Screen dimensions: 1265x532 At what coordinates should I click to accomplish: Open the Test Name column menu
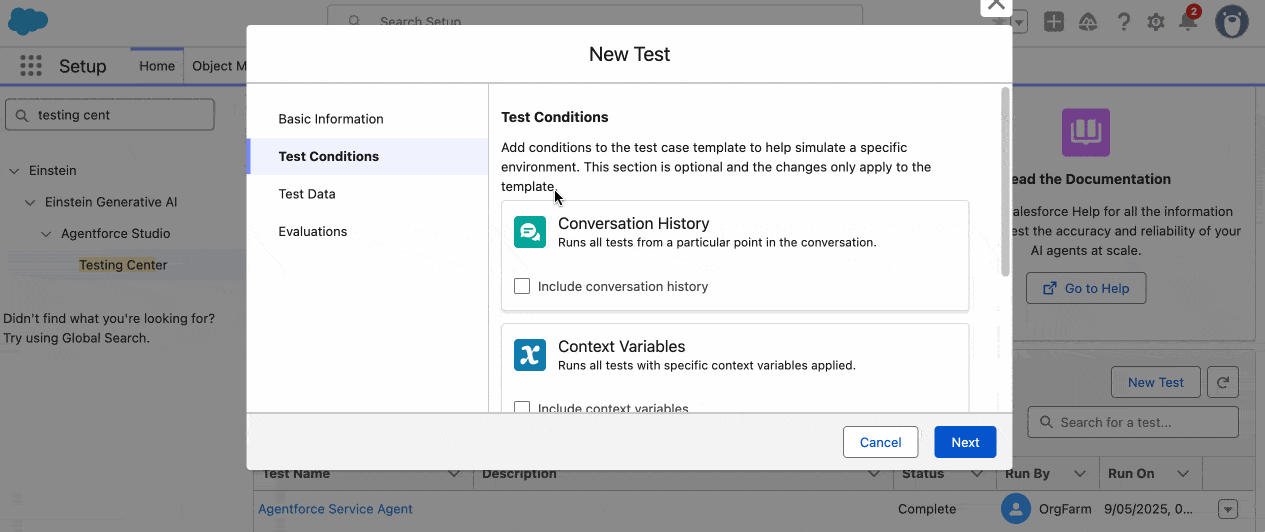tap(454, 474)
